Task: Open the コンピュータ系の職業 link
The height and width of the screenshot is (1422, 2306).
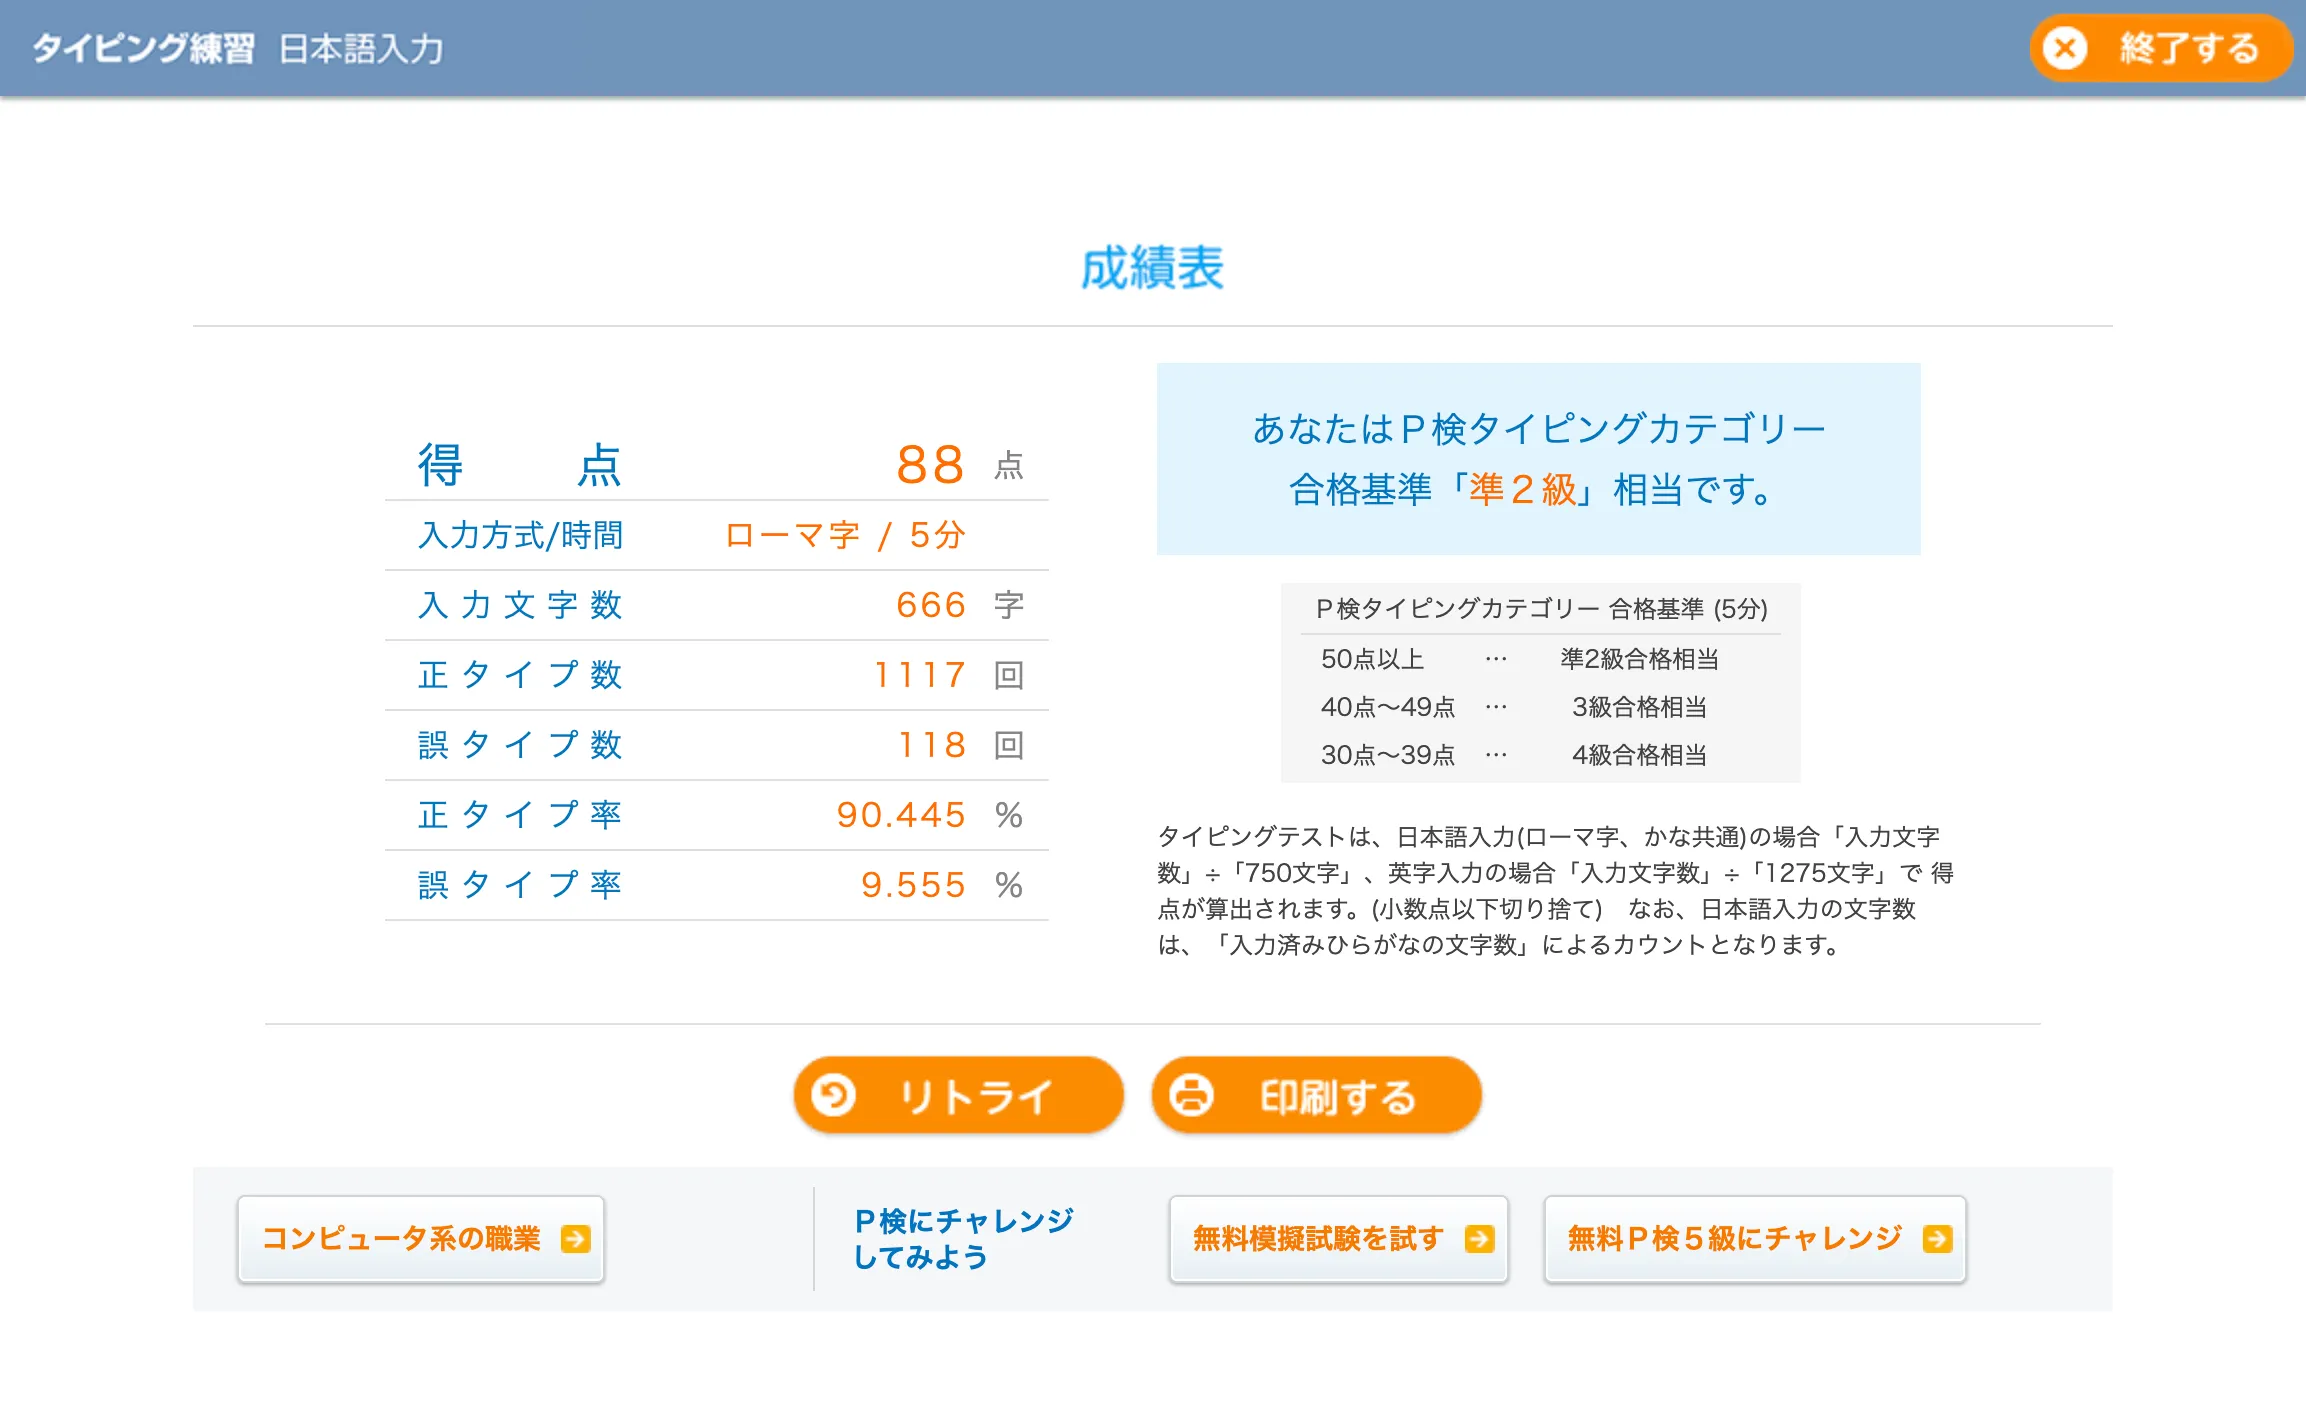Action: [421, 1239]
